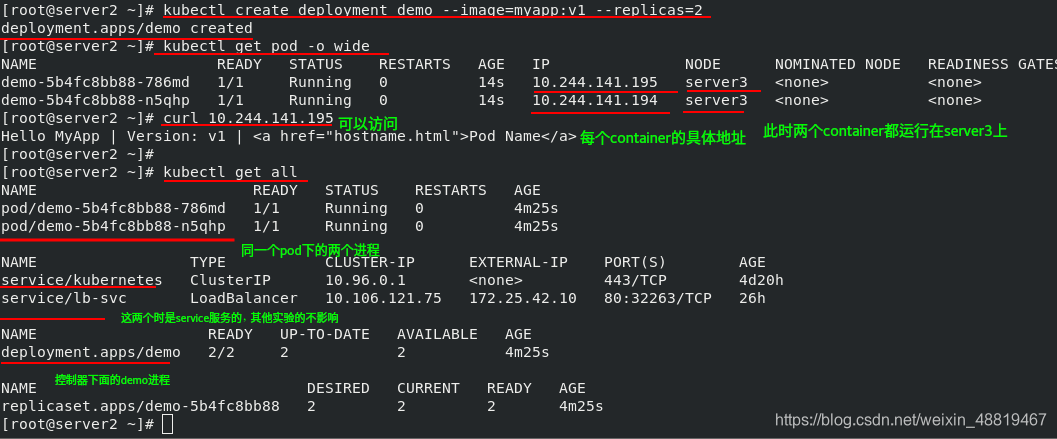Click the 'NOMINATED NODE' column header
Screen dimensions: 1057x439
click(837, 64)
